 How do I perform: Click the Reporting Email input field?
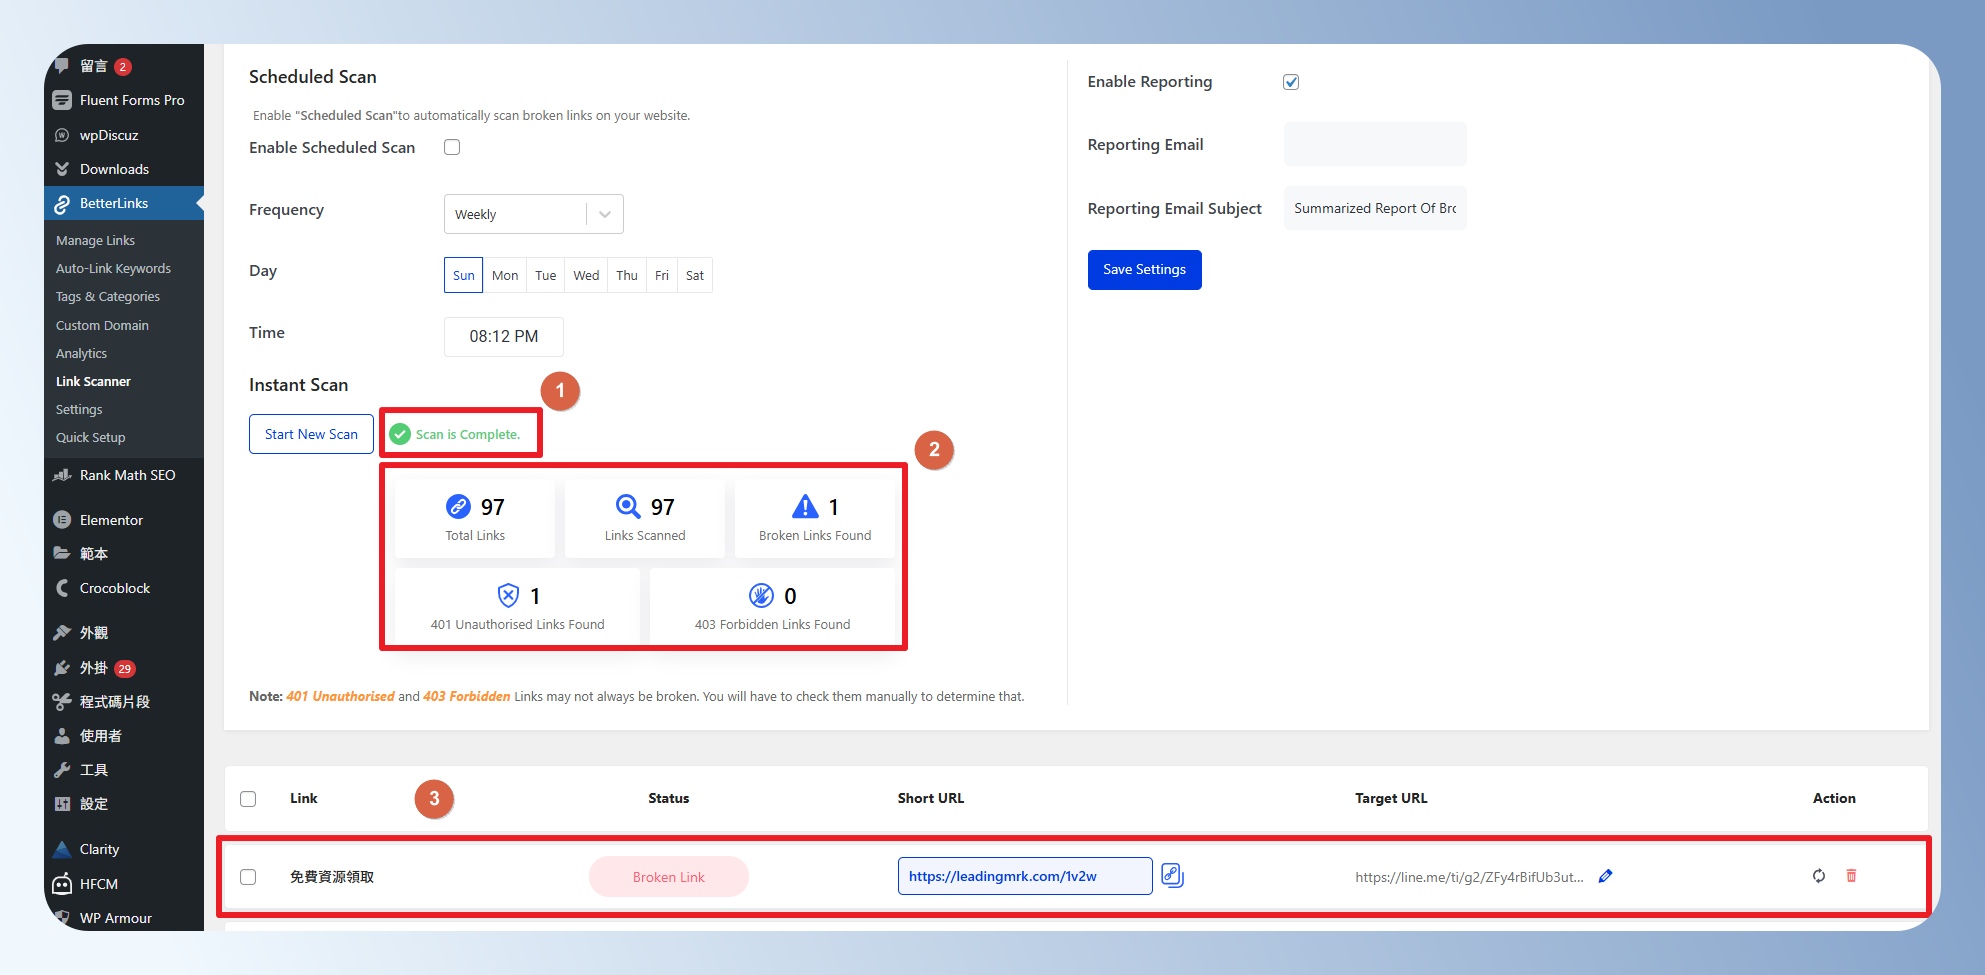click(x=1374, y=145)
